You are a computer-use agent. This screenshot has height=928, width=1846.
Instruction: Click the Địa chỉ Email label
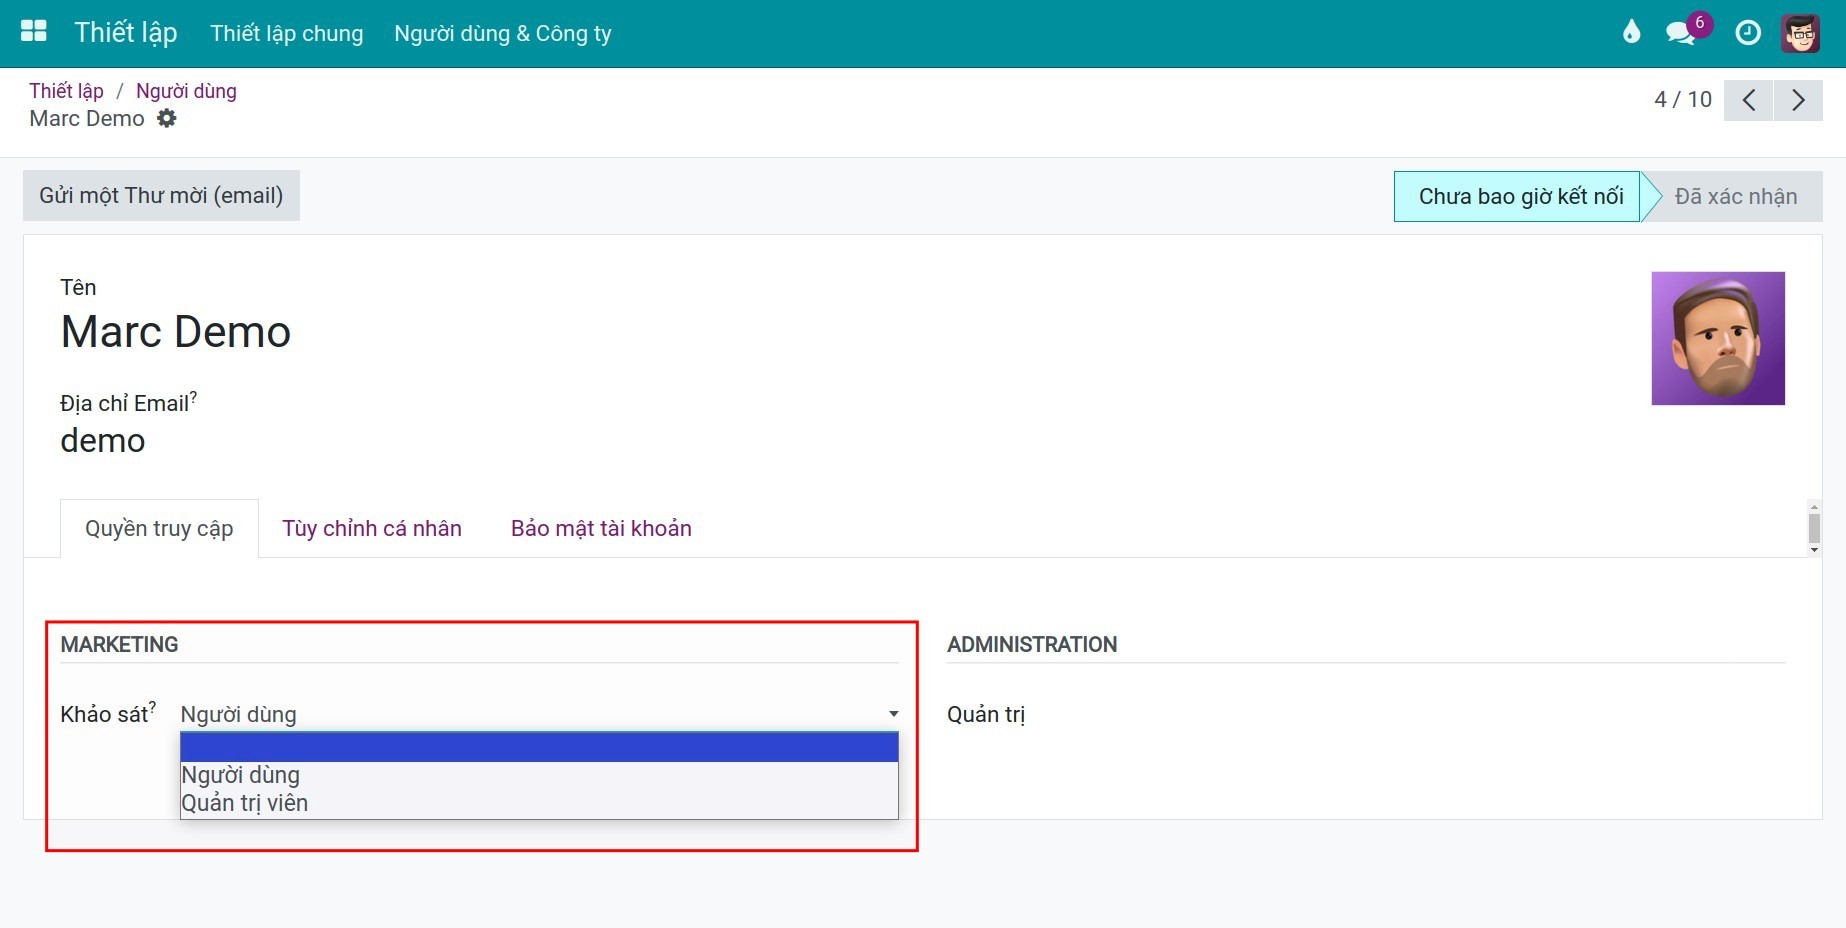(124, 403)
